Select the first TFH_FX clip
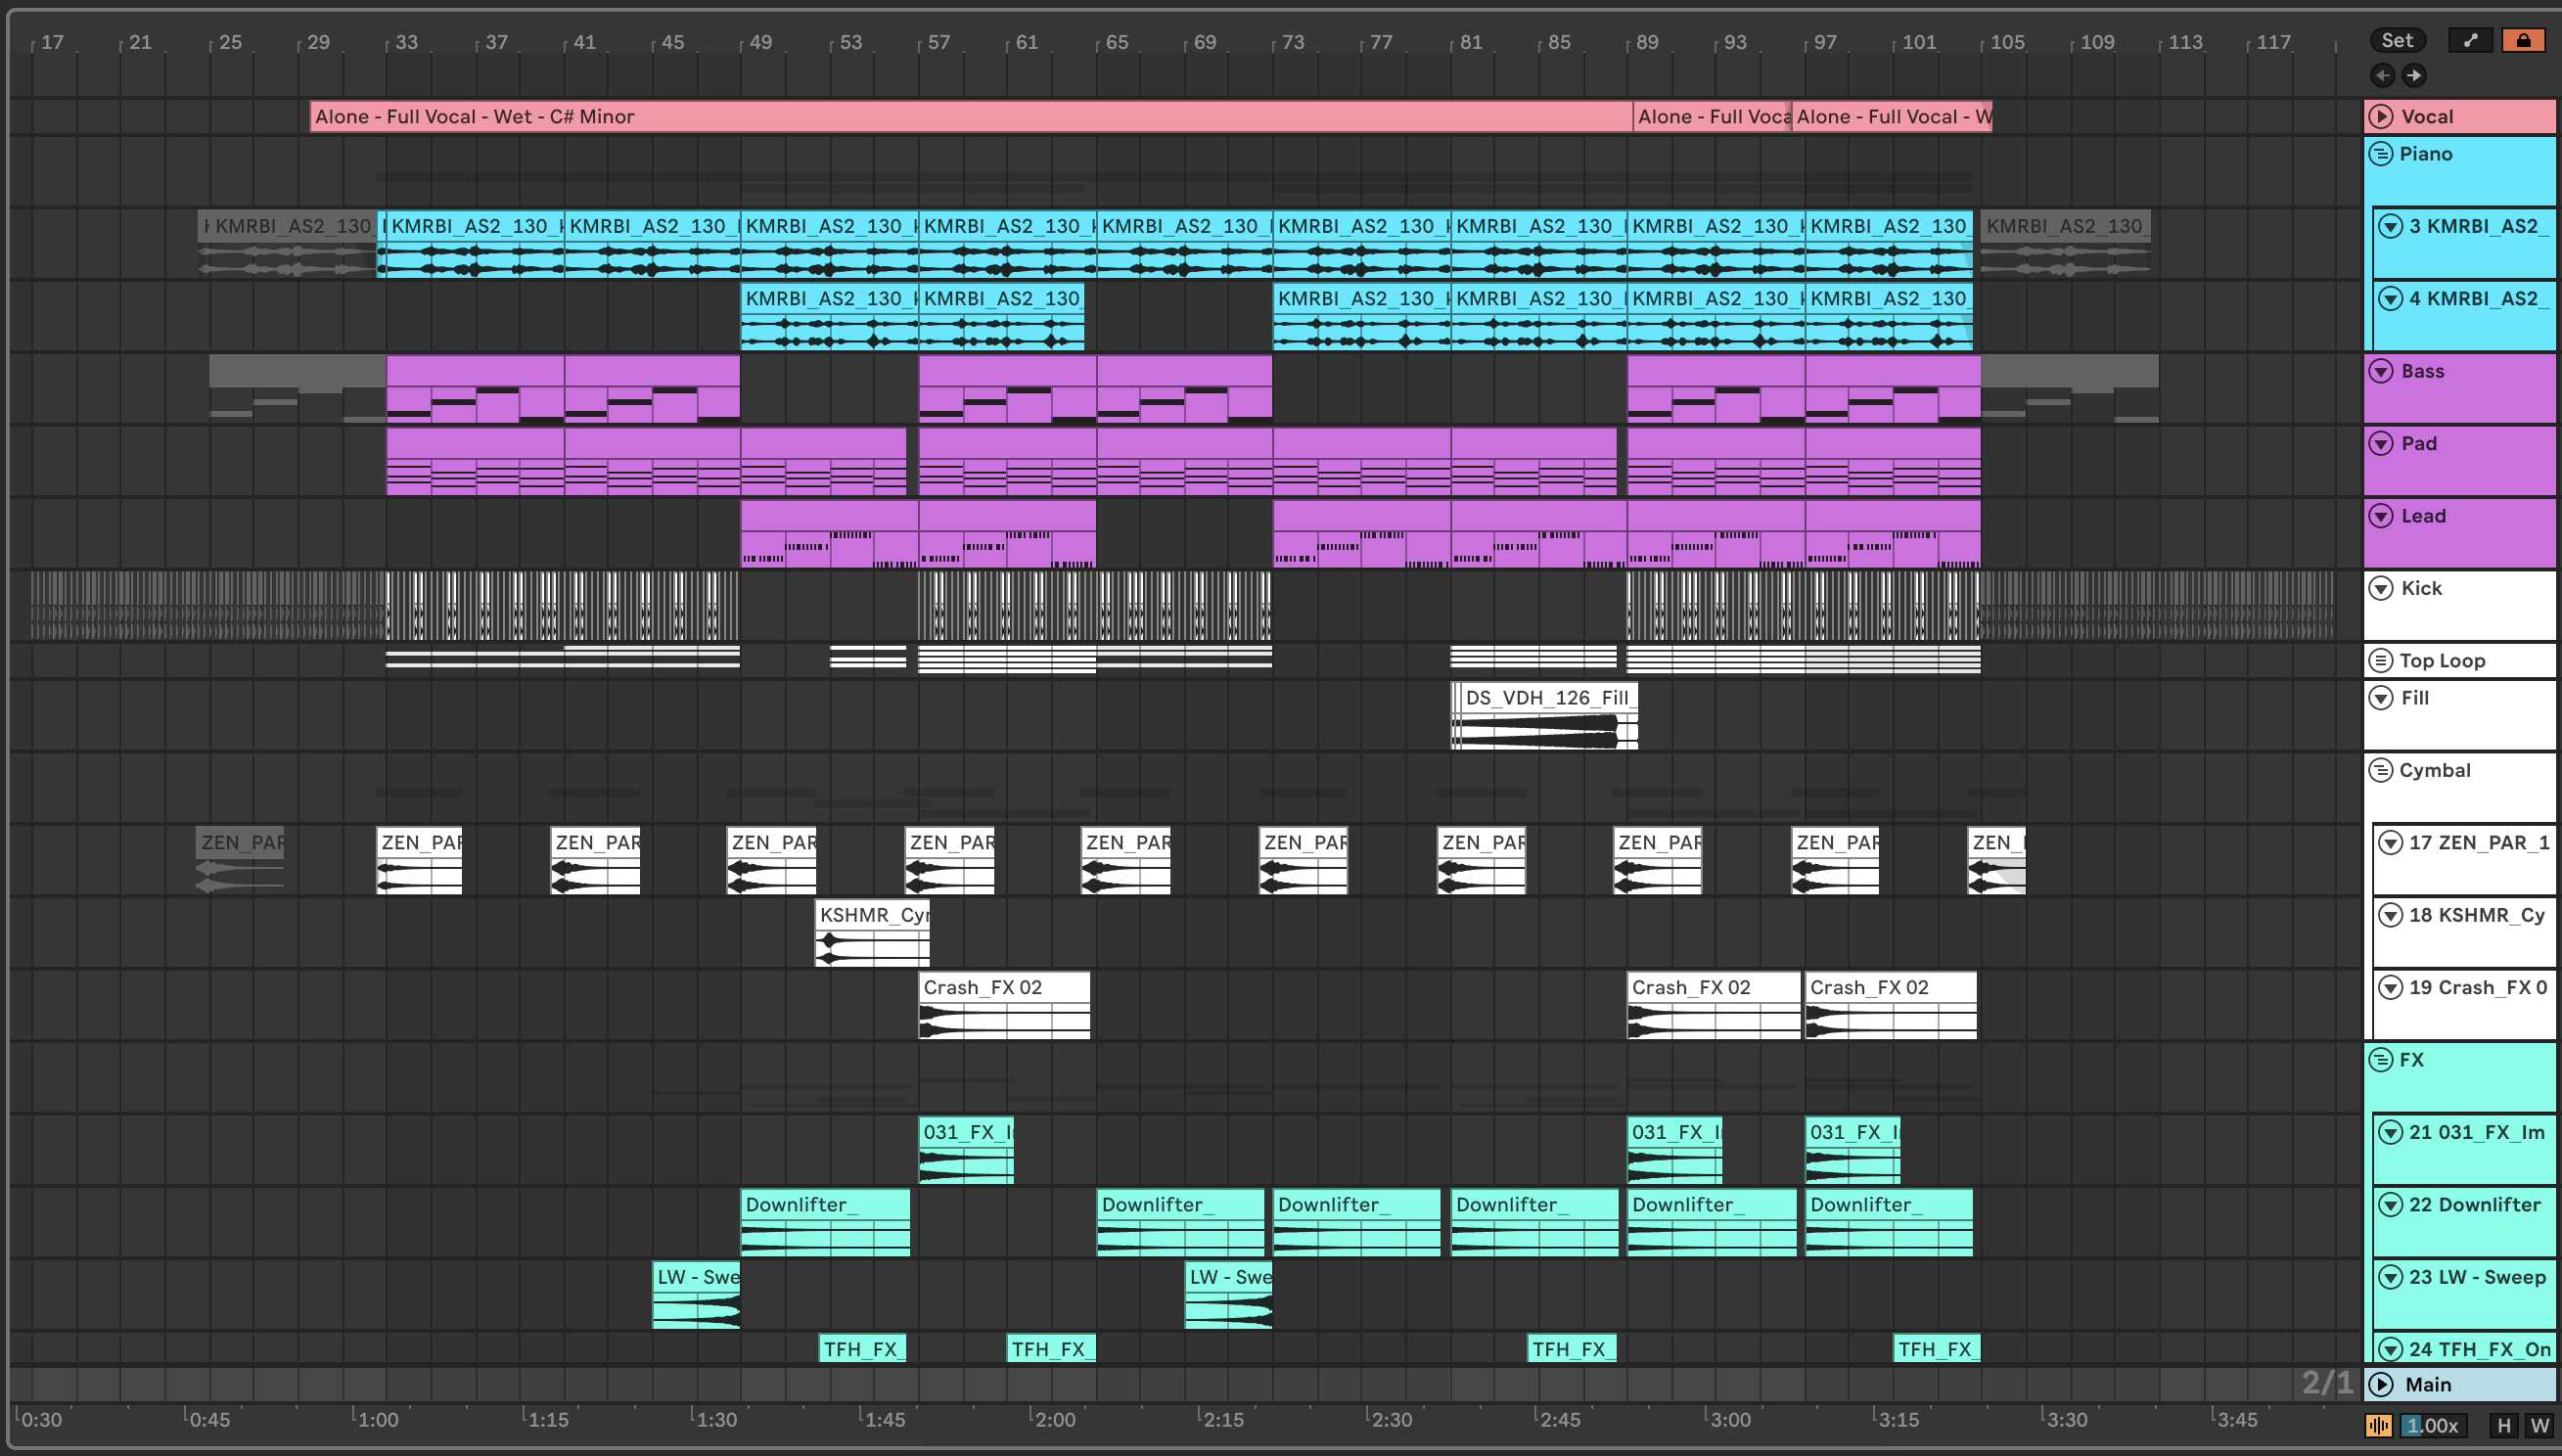The width and height of the screenshot is (2562, 1456). (x=862, y=1349)
